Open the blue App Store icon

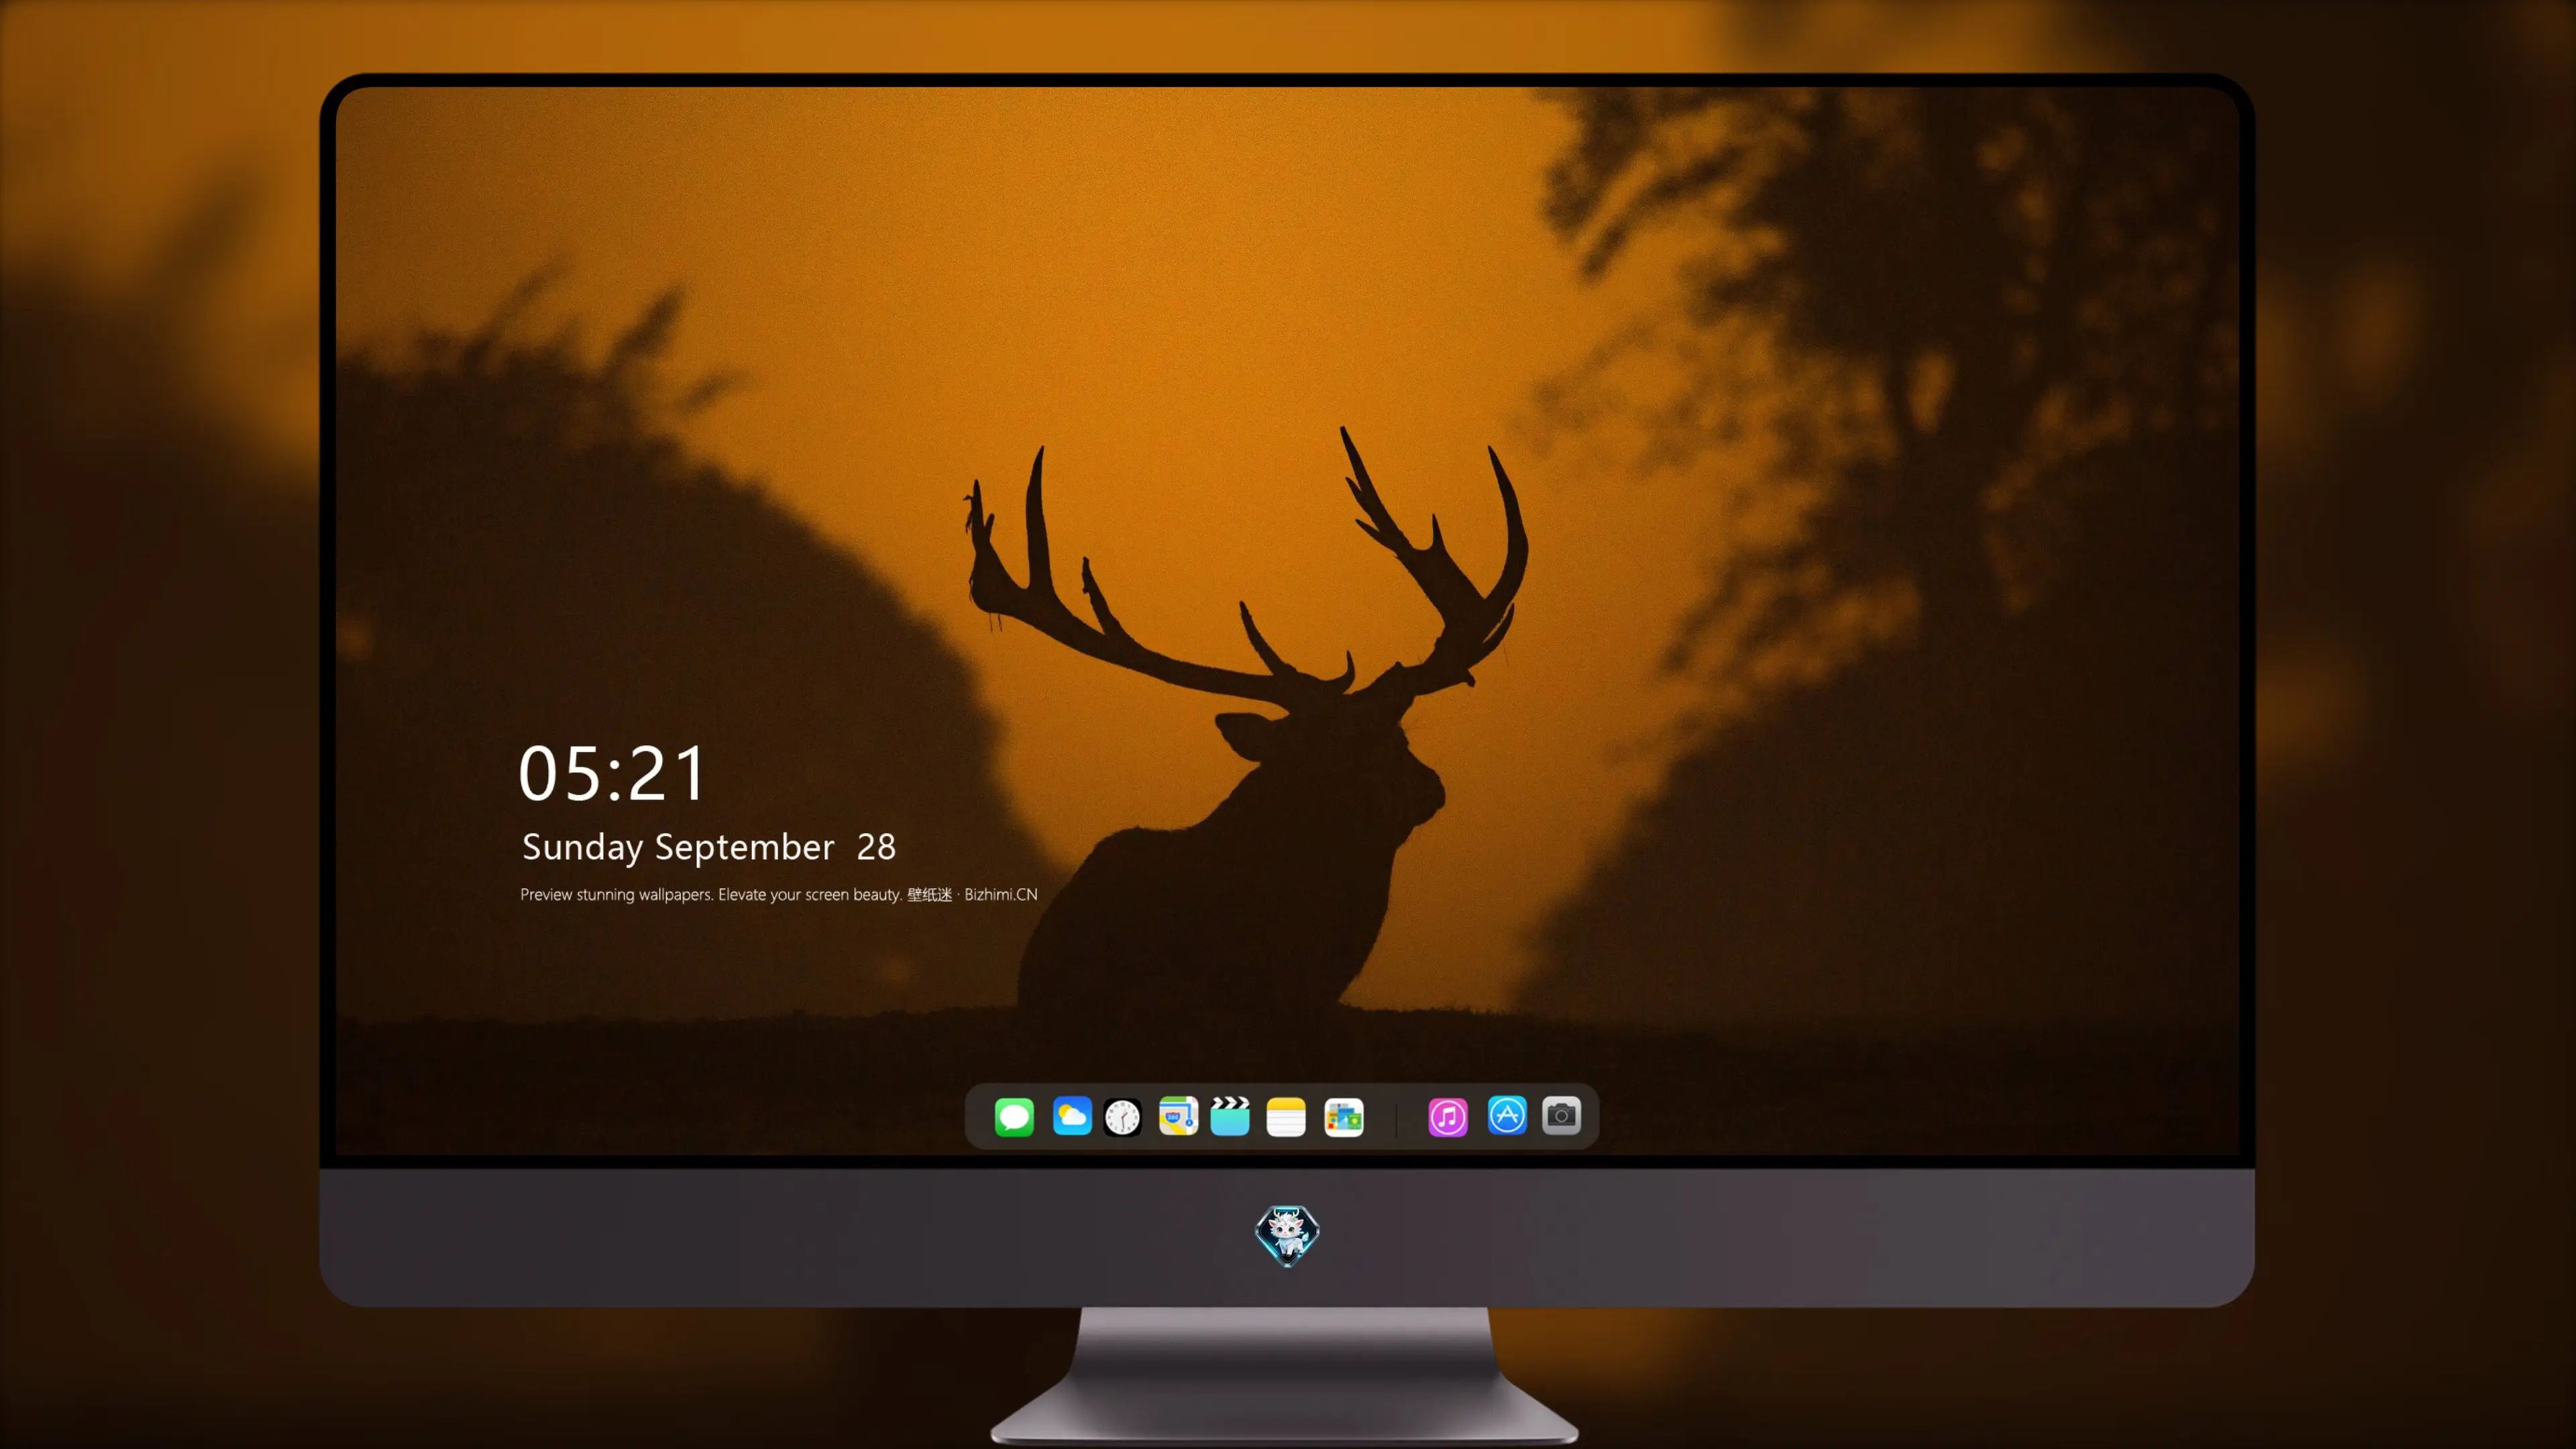pyautogui.click(x=1507, y=1116)
